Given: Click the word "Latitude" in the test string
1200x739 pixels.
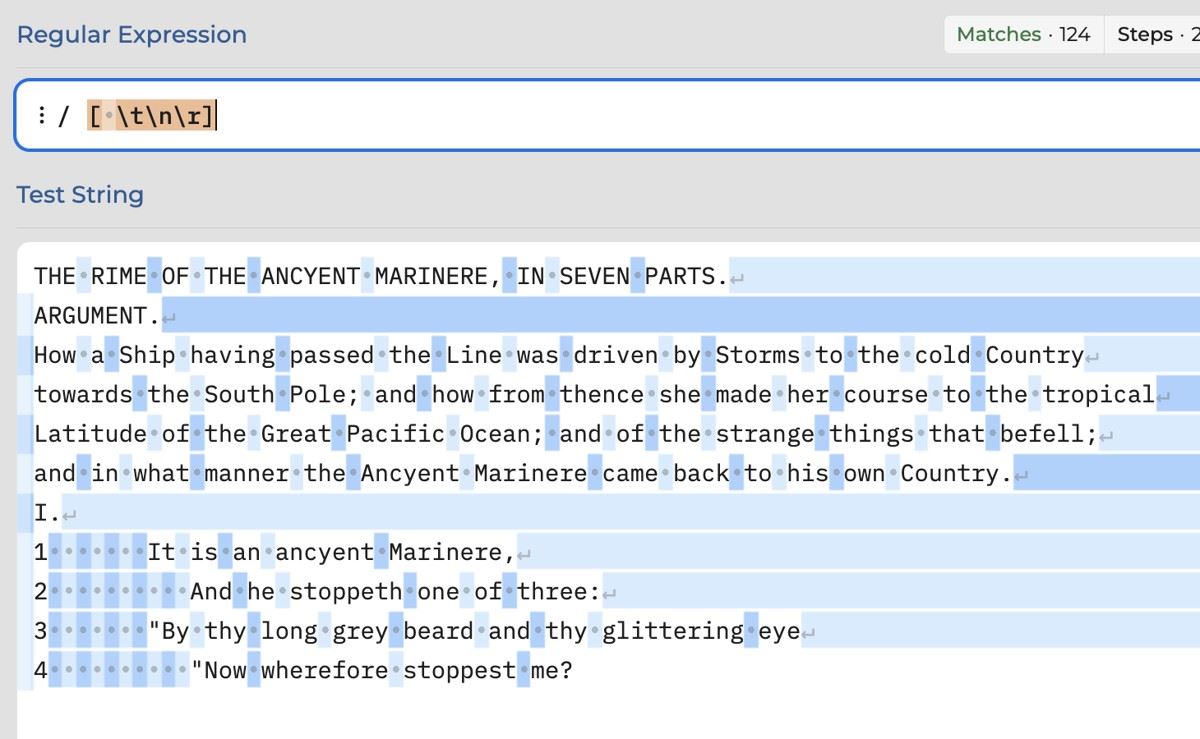Looking at the screenshot, I should click(x=90, y=434).
